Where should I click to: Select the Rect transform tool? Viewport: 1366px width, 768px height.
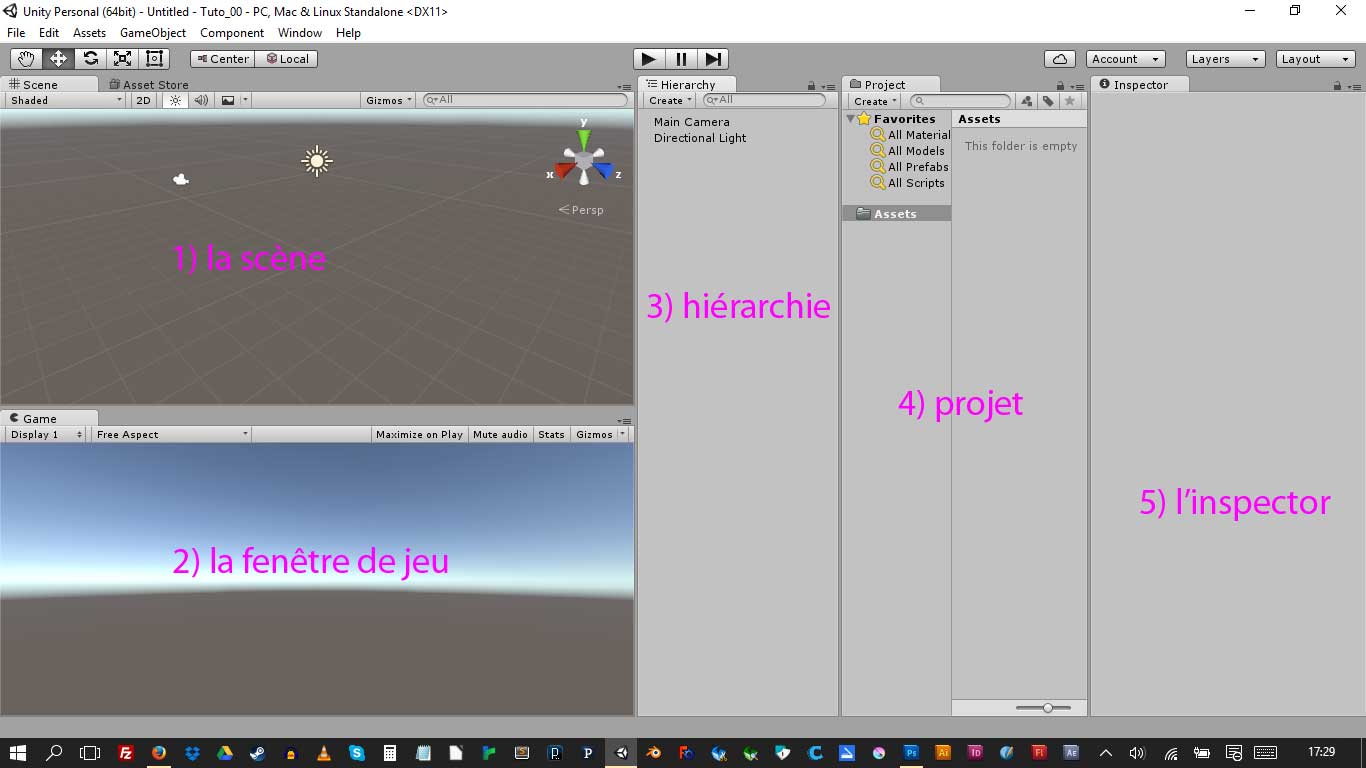(x=154, y=59)
